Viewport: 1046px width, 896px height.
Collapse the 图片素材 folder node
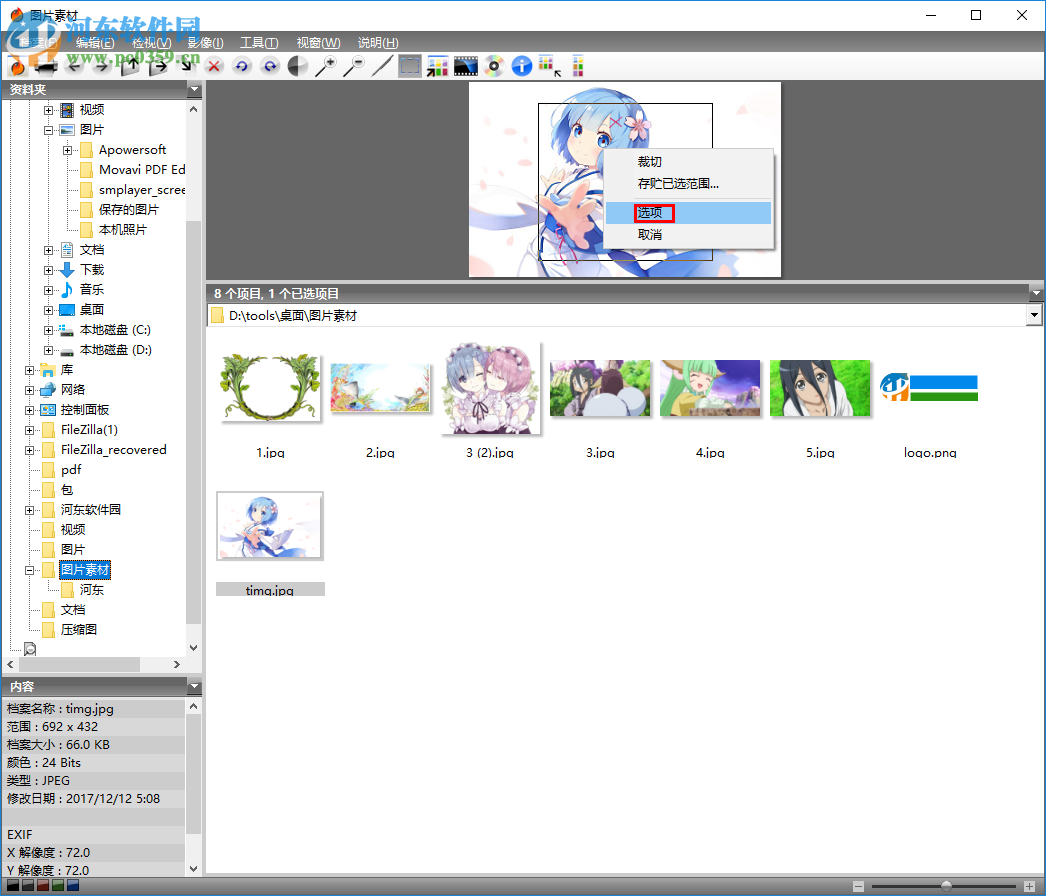(x=29, y=570)
